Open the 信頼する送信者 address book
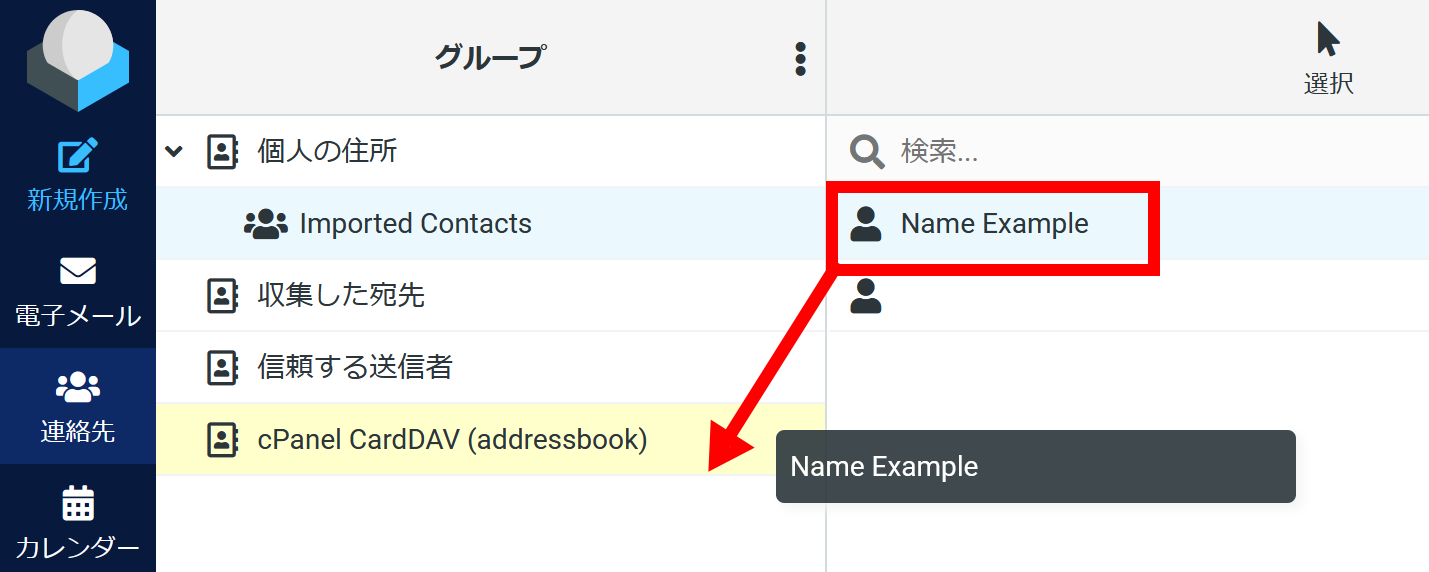Screen dimensions: 1429x572 [x=355, y=367]
